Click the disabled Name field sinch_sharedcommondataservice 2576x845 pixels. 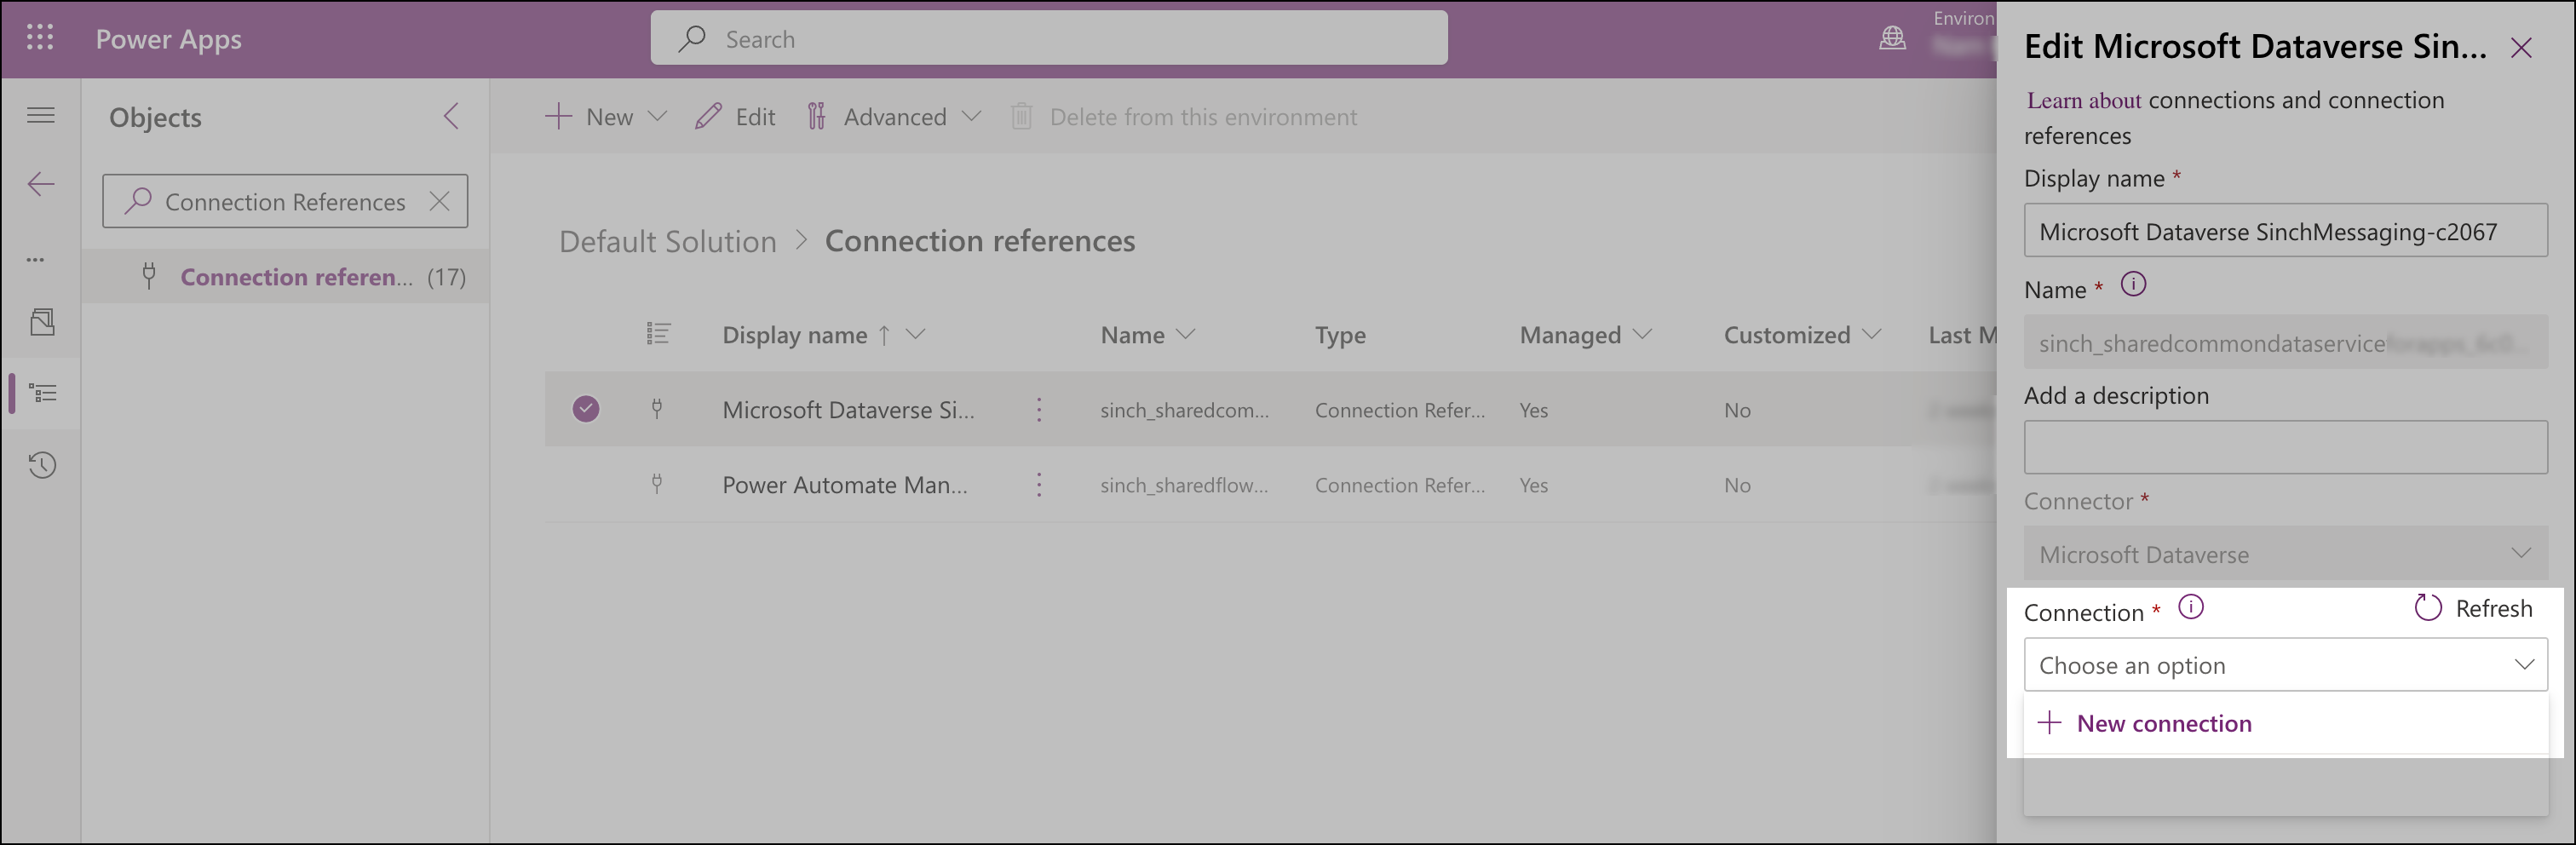tap(2285, 343)
